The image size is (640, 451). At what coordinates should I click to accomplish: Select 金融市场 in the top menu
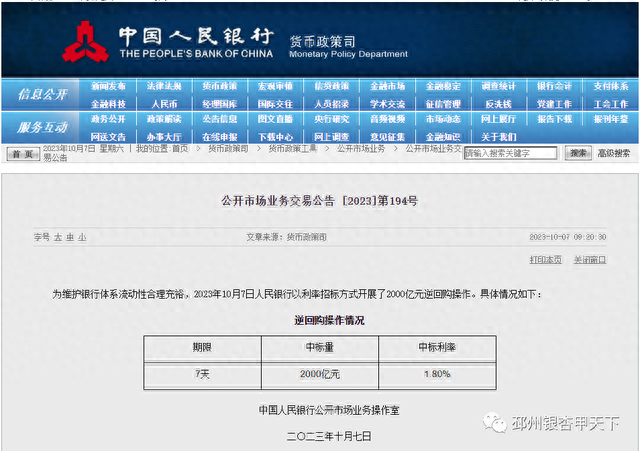(387, 86)
